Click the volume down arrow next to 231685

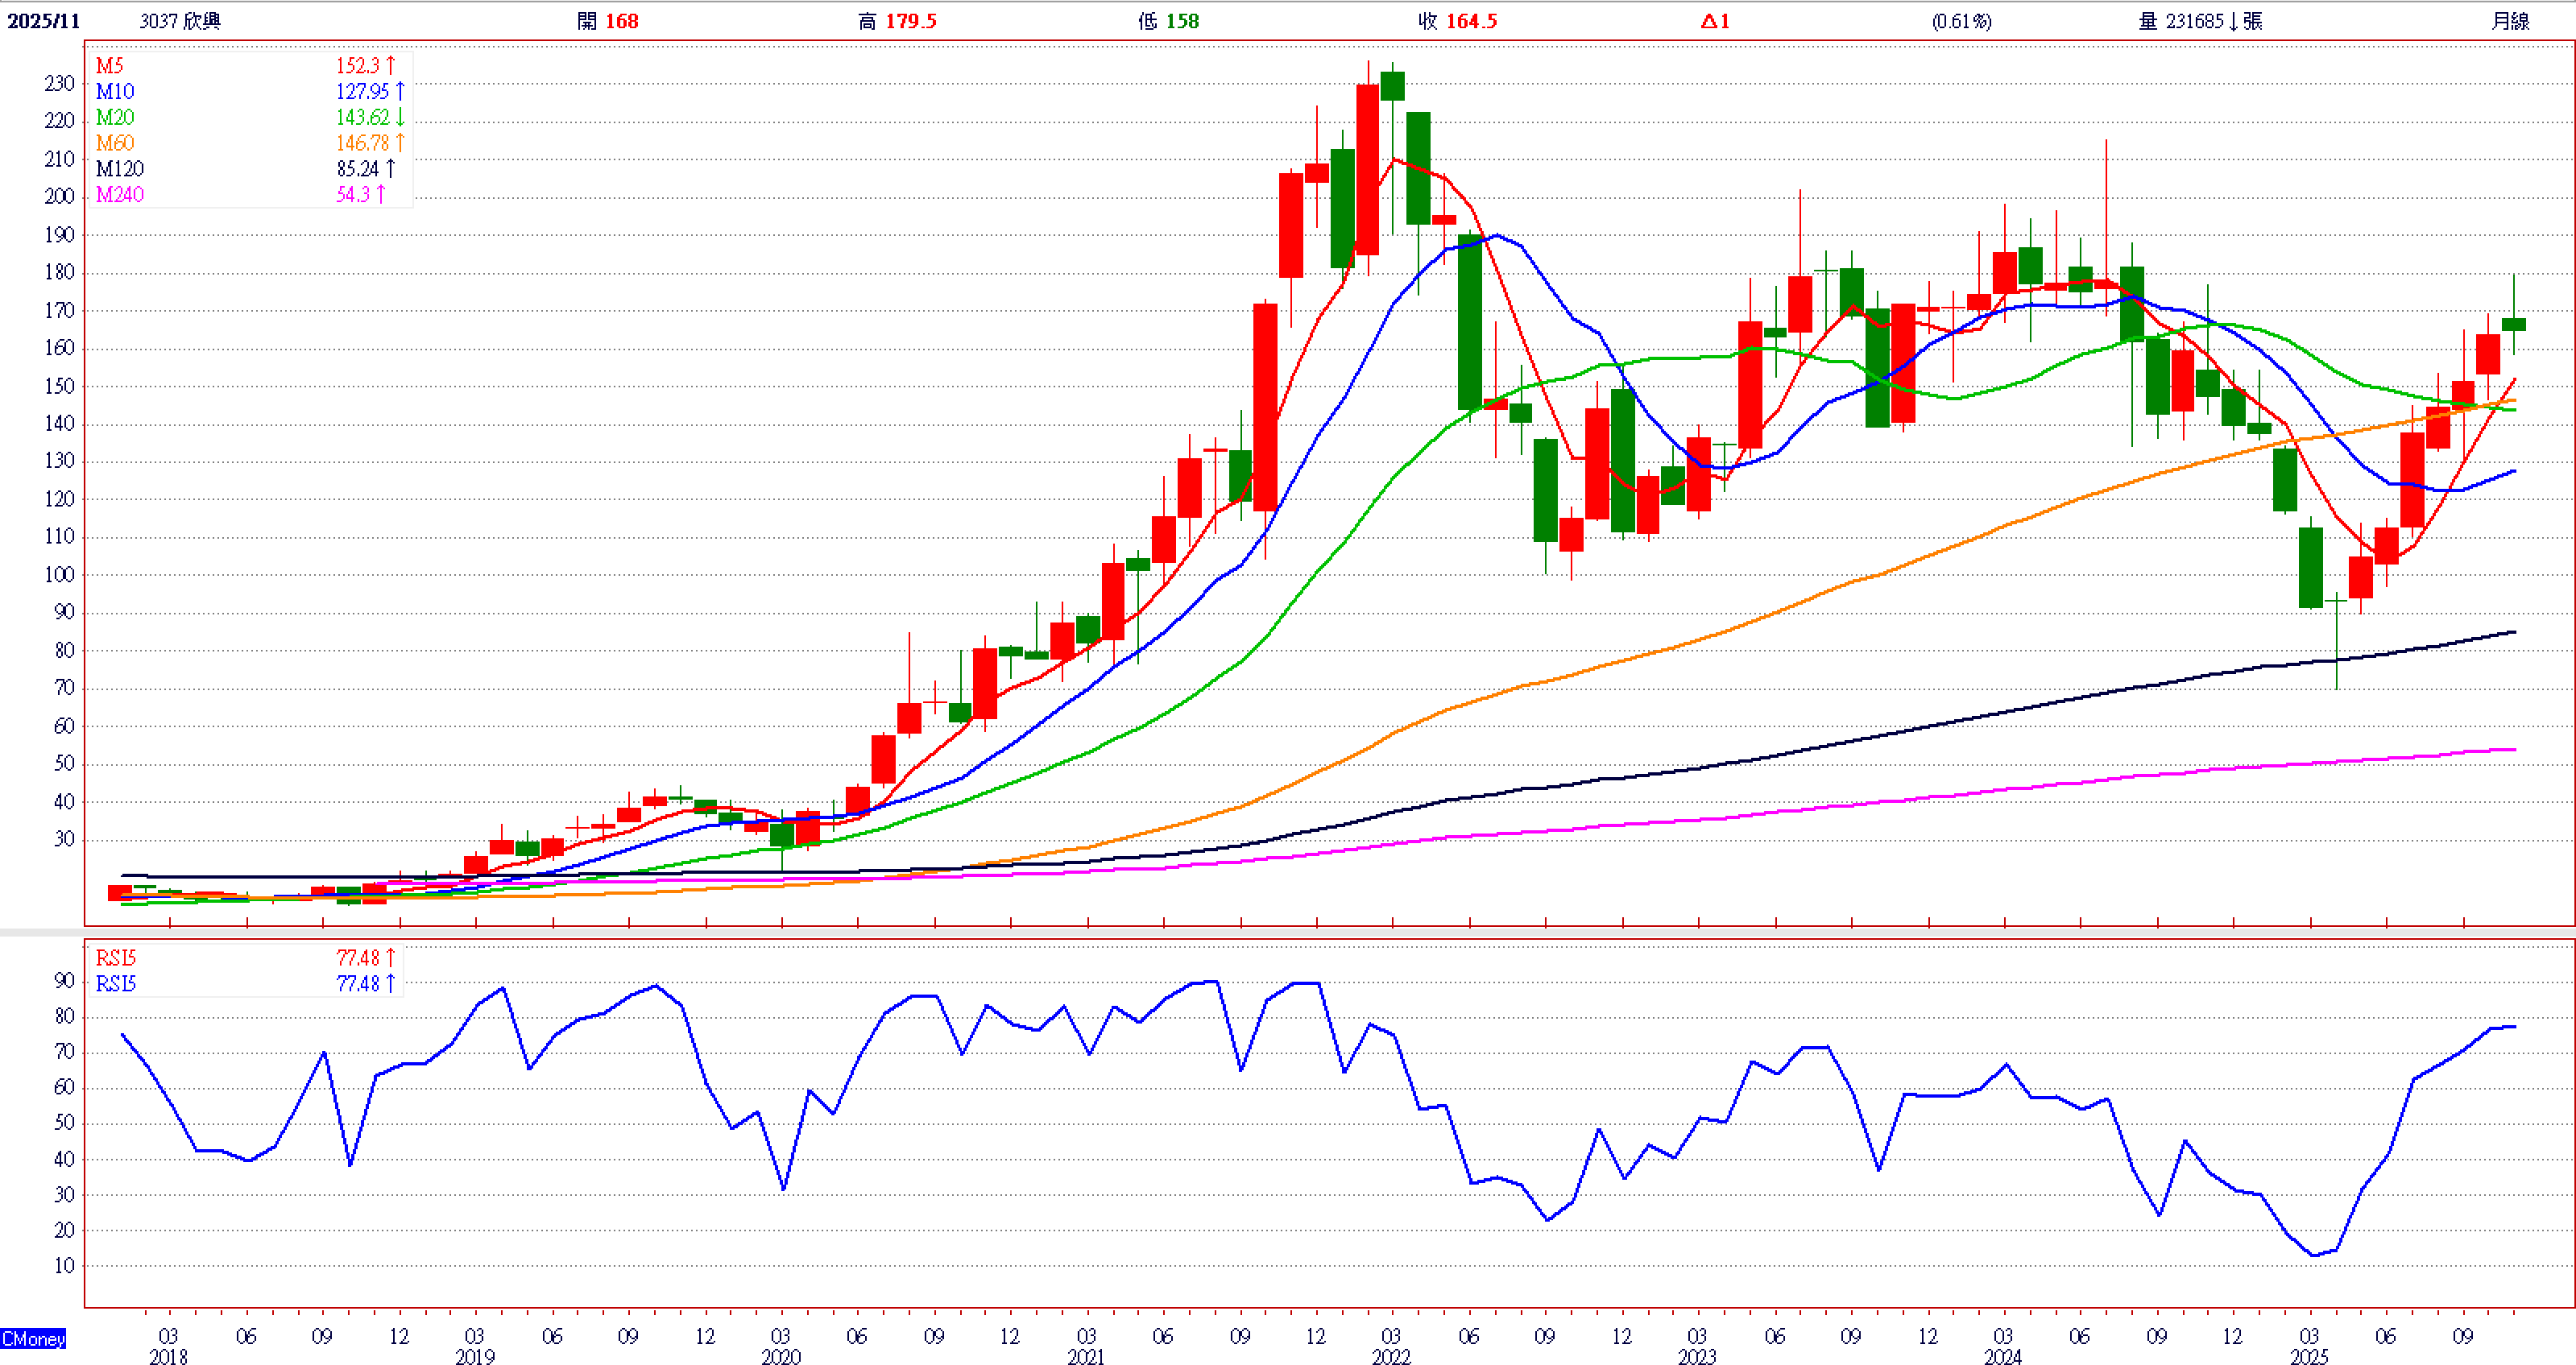pyautogui.click(x=2232, y=21)
